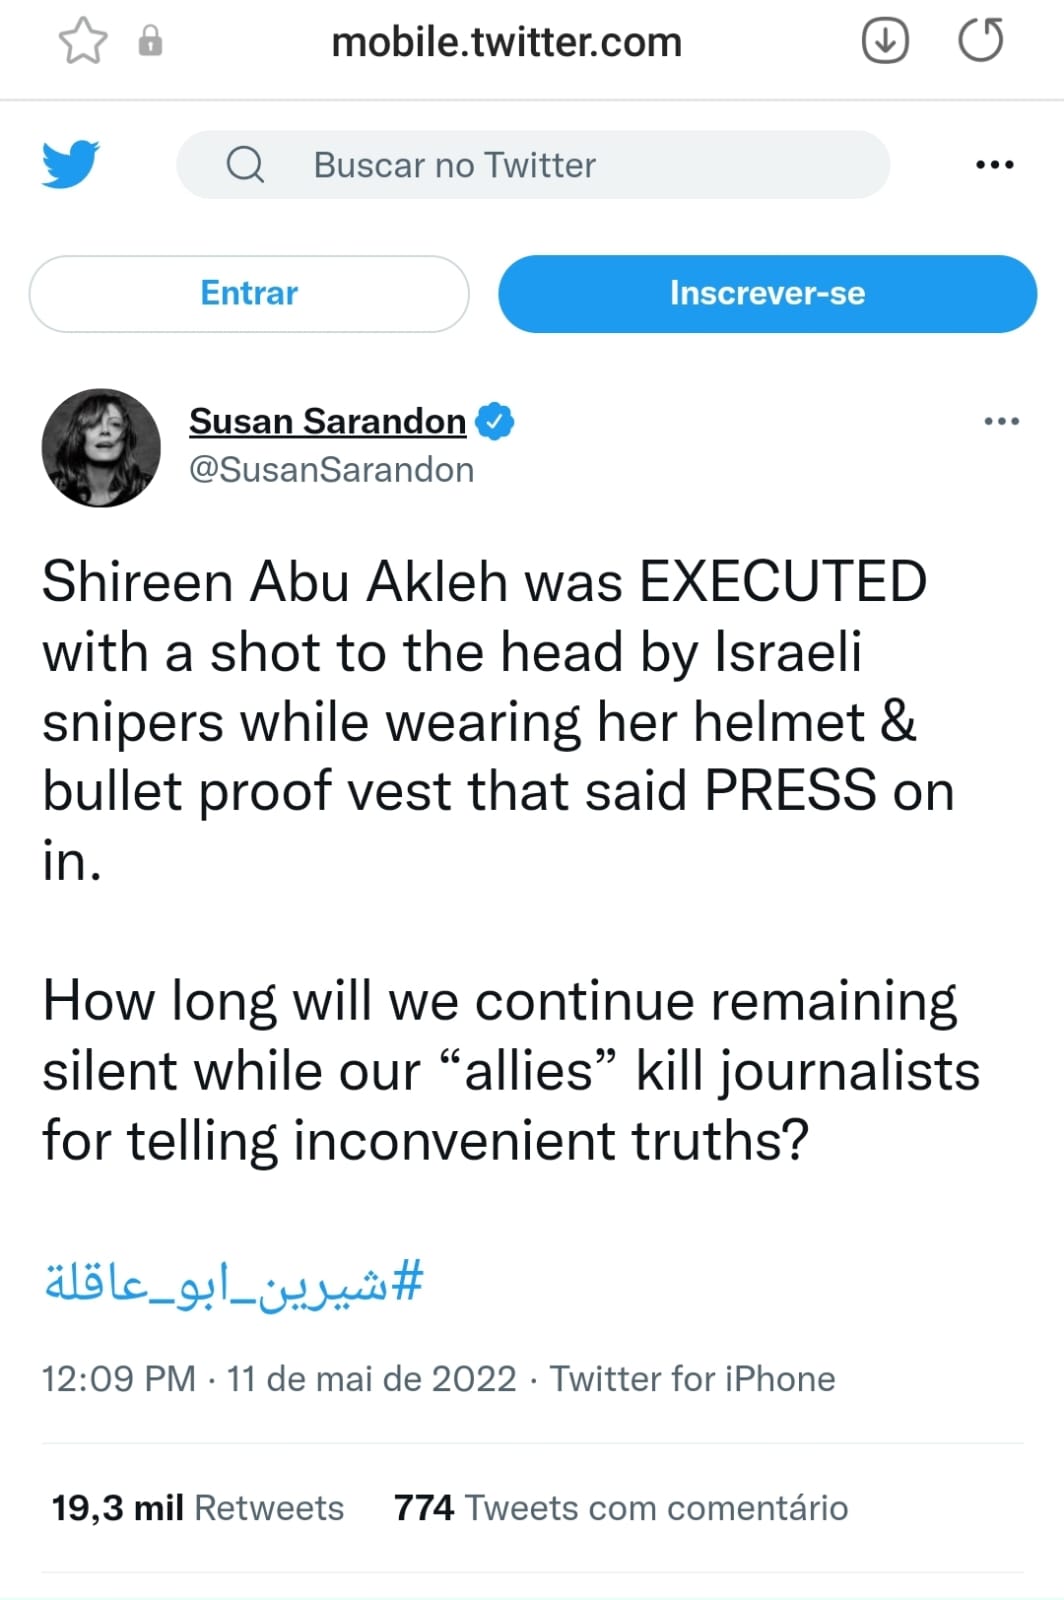Click the padlock security icon
The image size is (1064, 1600).
pyautogui.click(x=150, y=41)
